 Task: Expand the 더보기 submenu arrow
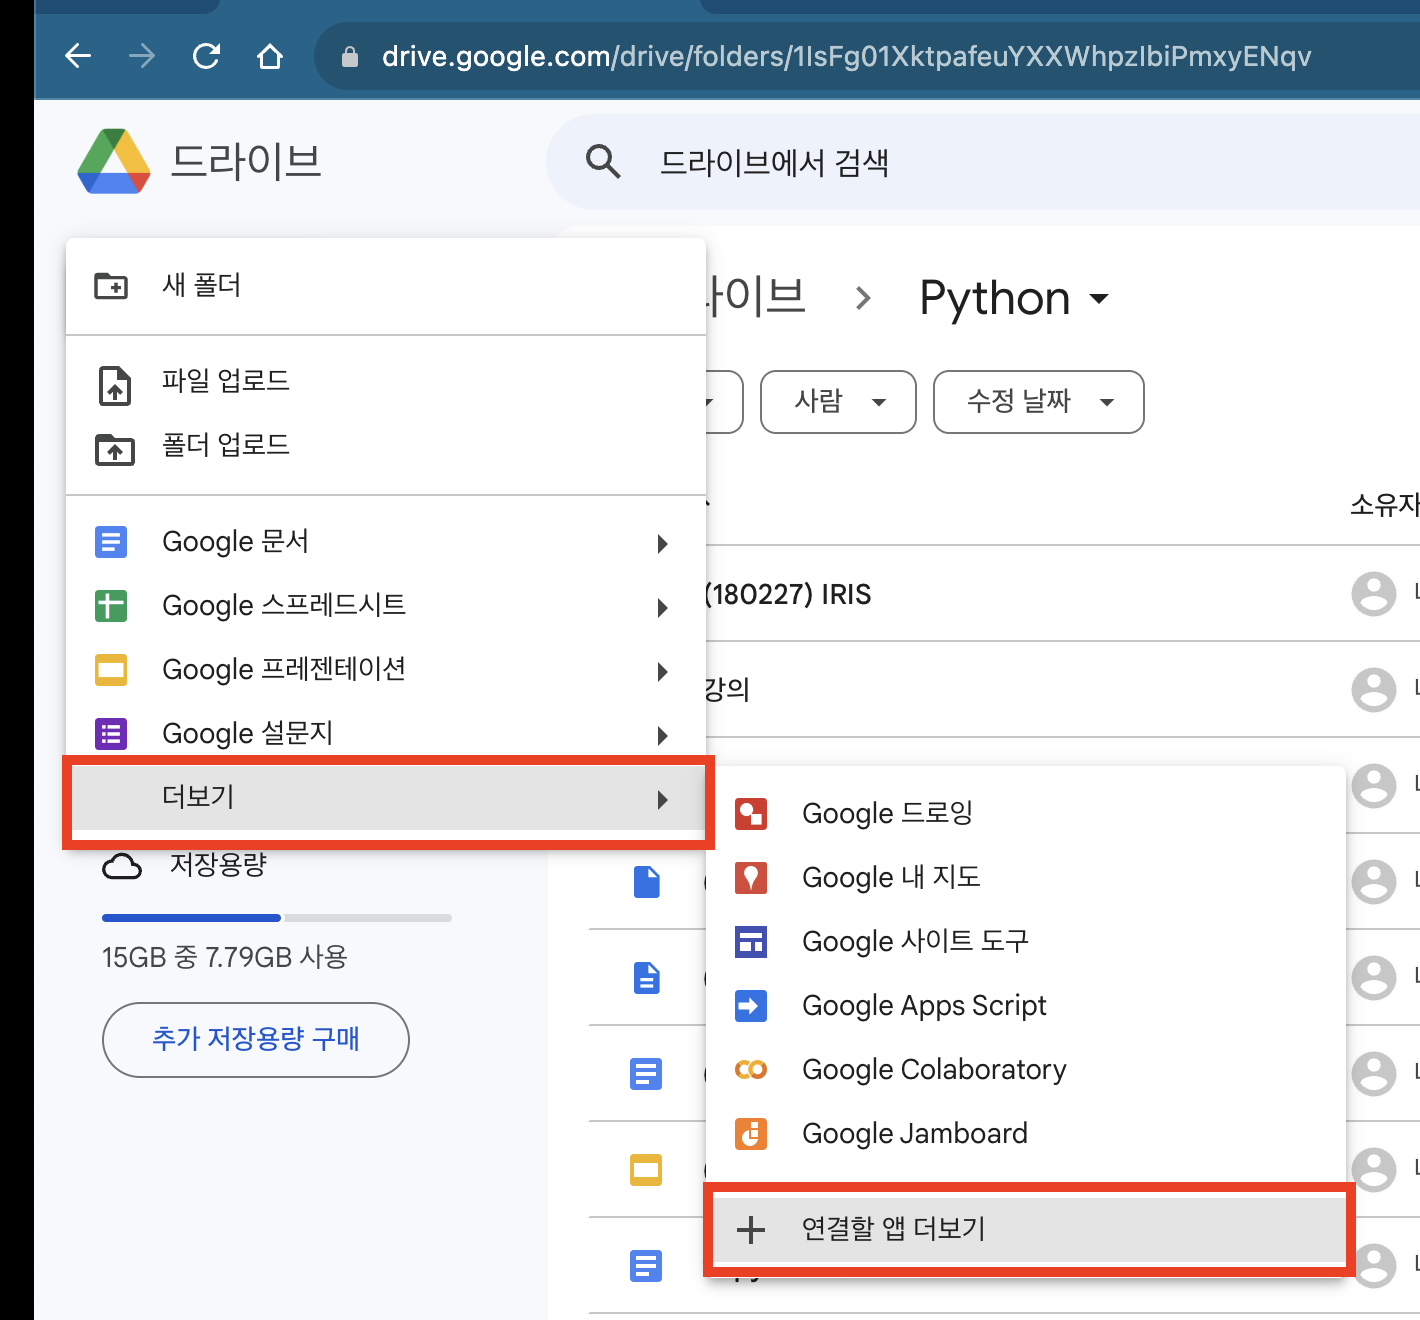pos(662,800)
